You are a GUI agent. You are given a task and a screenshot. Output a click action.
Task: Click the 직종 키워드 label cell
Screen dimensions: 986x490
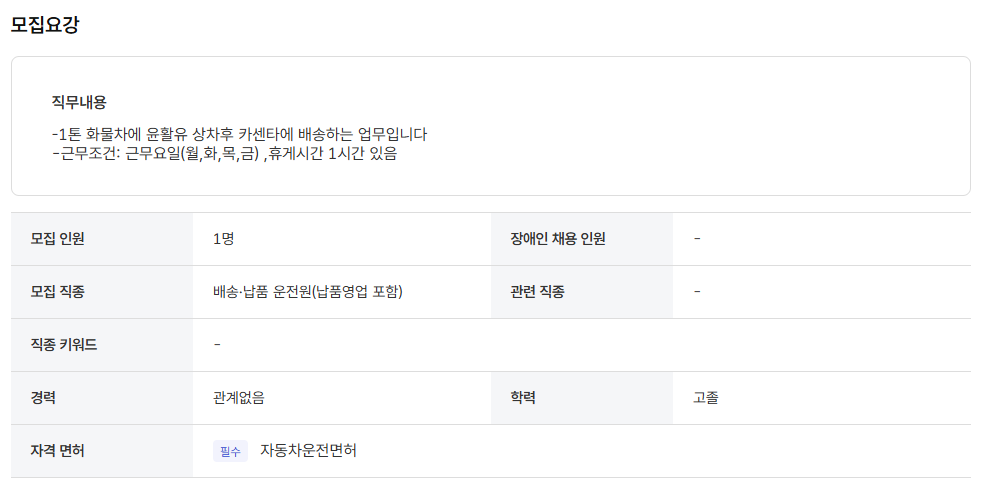click(102, 345)
